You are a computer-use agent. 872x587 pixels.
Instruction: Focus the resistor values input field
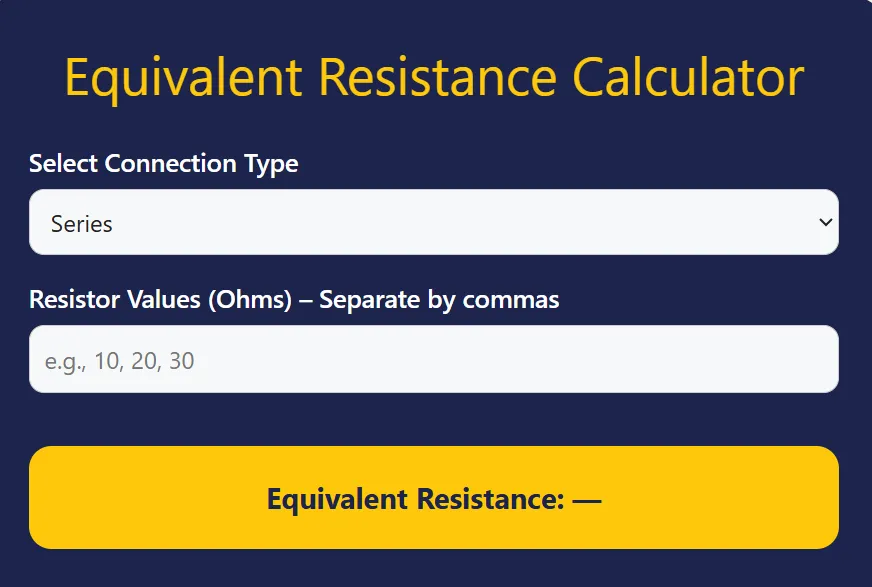[x=433, y=360]
